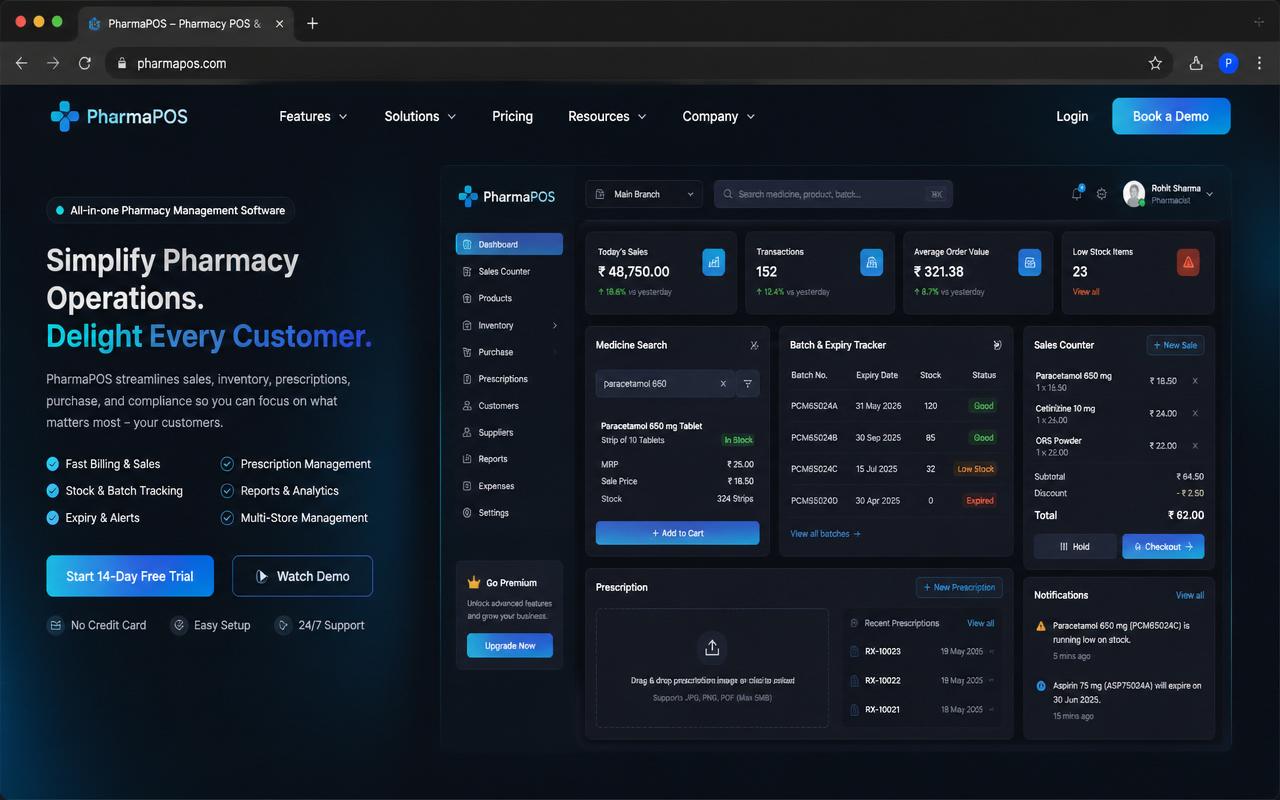The image size is (1280, 800).
Task: Click the Watch Demo button
Action: (x=302, y=576)
